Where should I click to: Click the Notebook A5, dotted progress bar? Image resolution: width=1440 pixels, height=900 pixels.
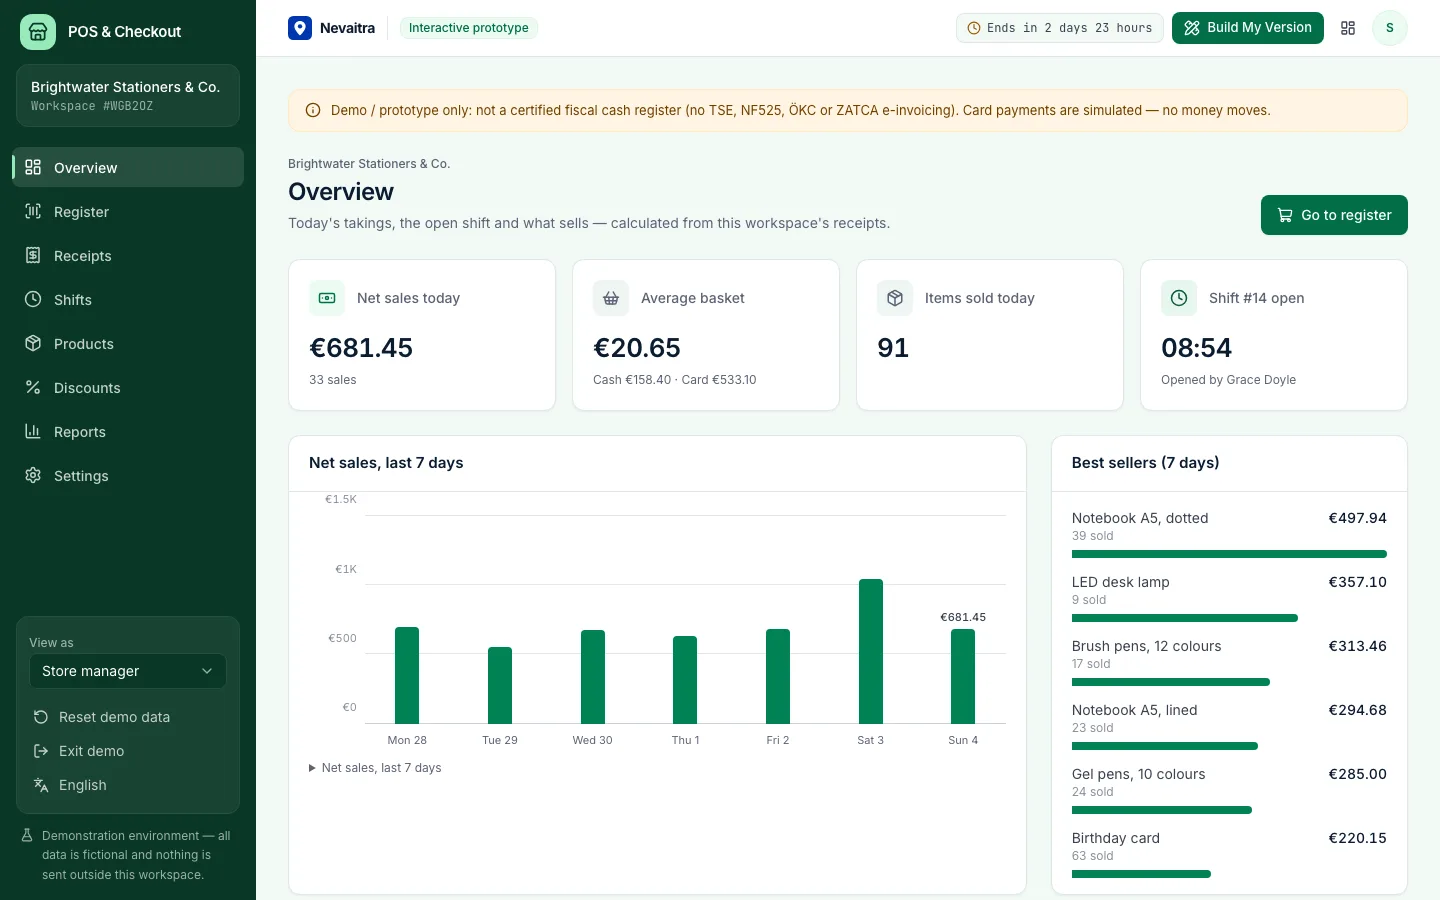coord(1229,554)
